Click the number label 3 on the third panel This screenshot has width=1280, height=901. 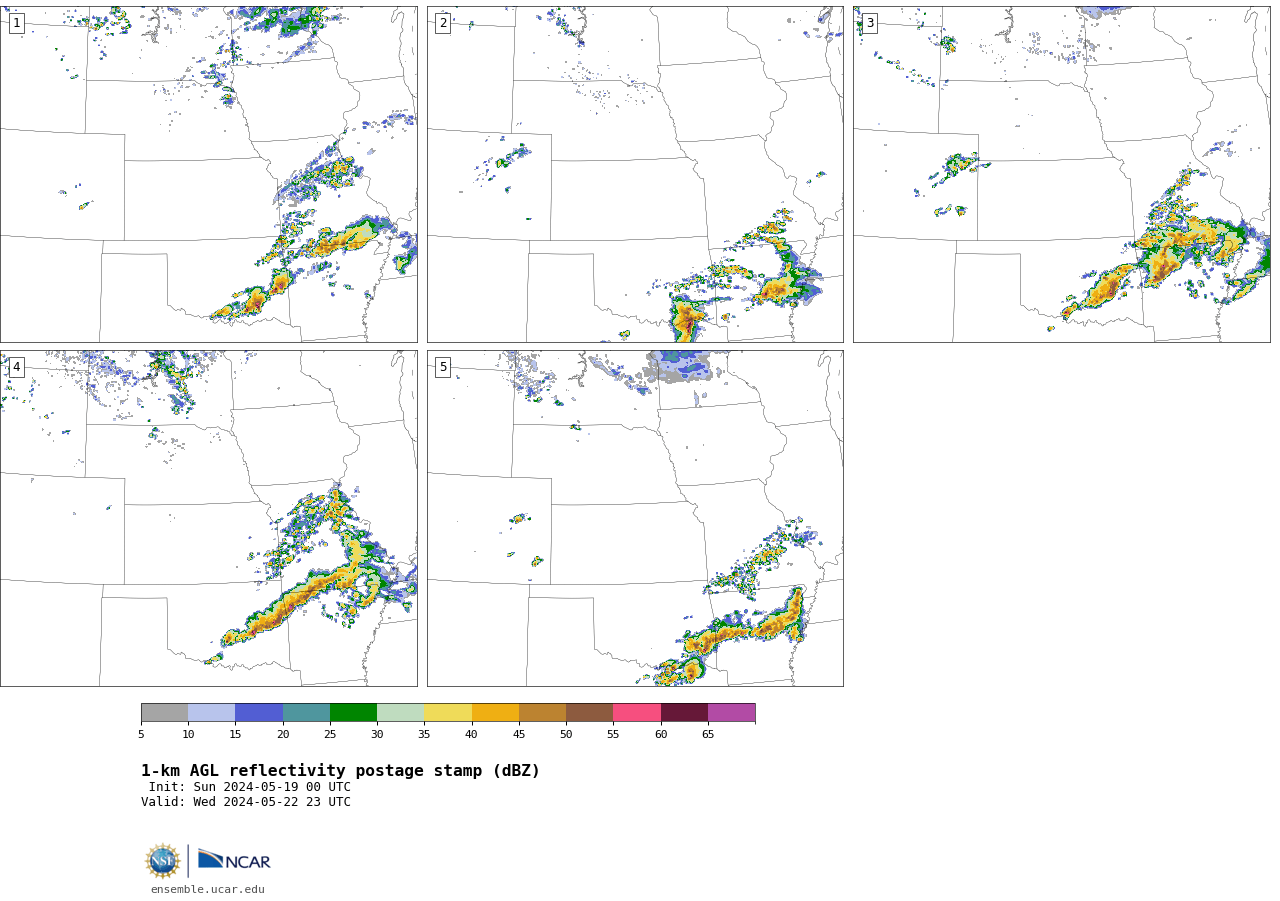[869, 23]
